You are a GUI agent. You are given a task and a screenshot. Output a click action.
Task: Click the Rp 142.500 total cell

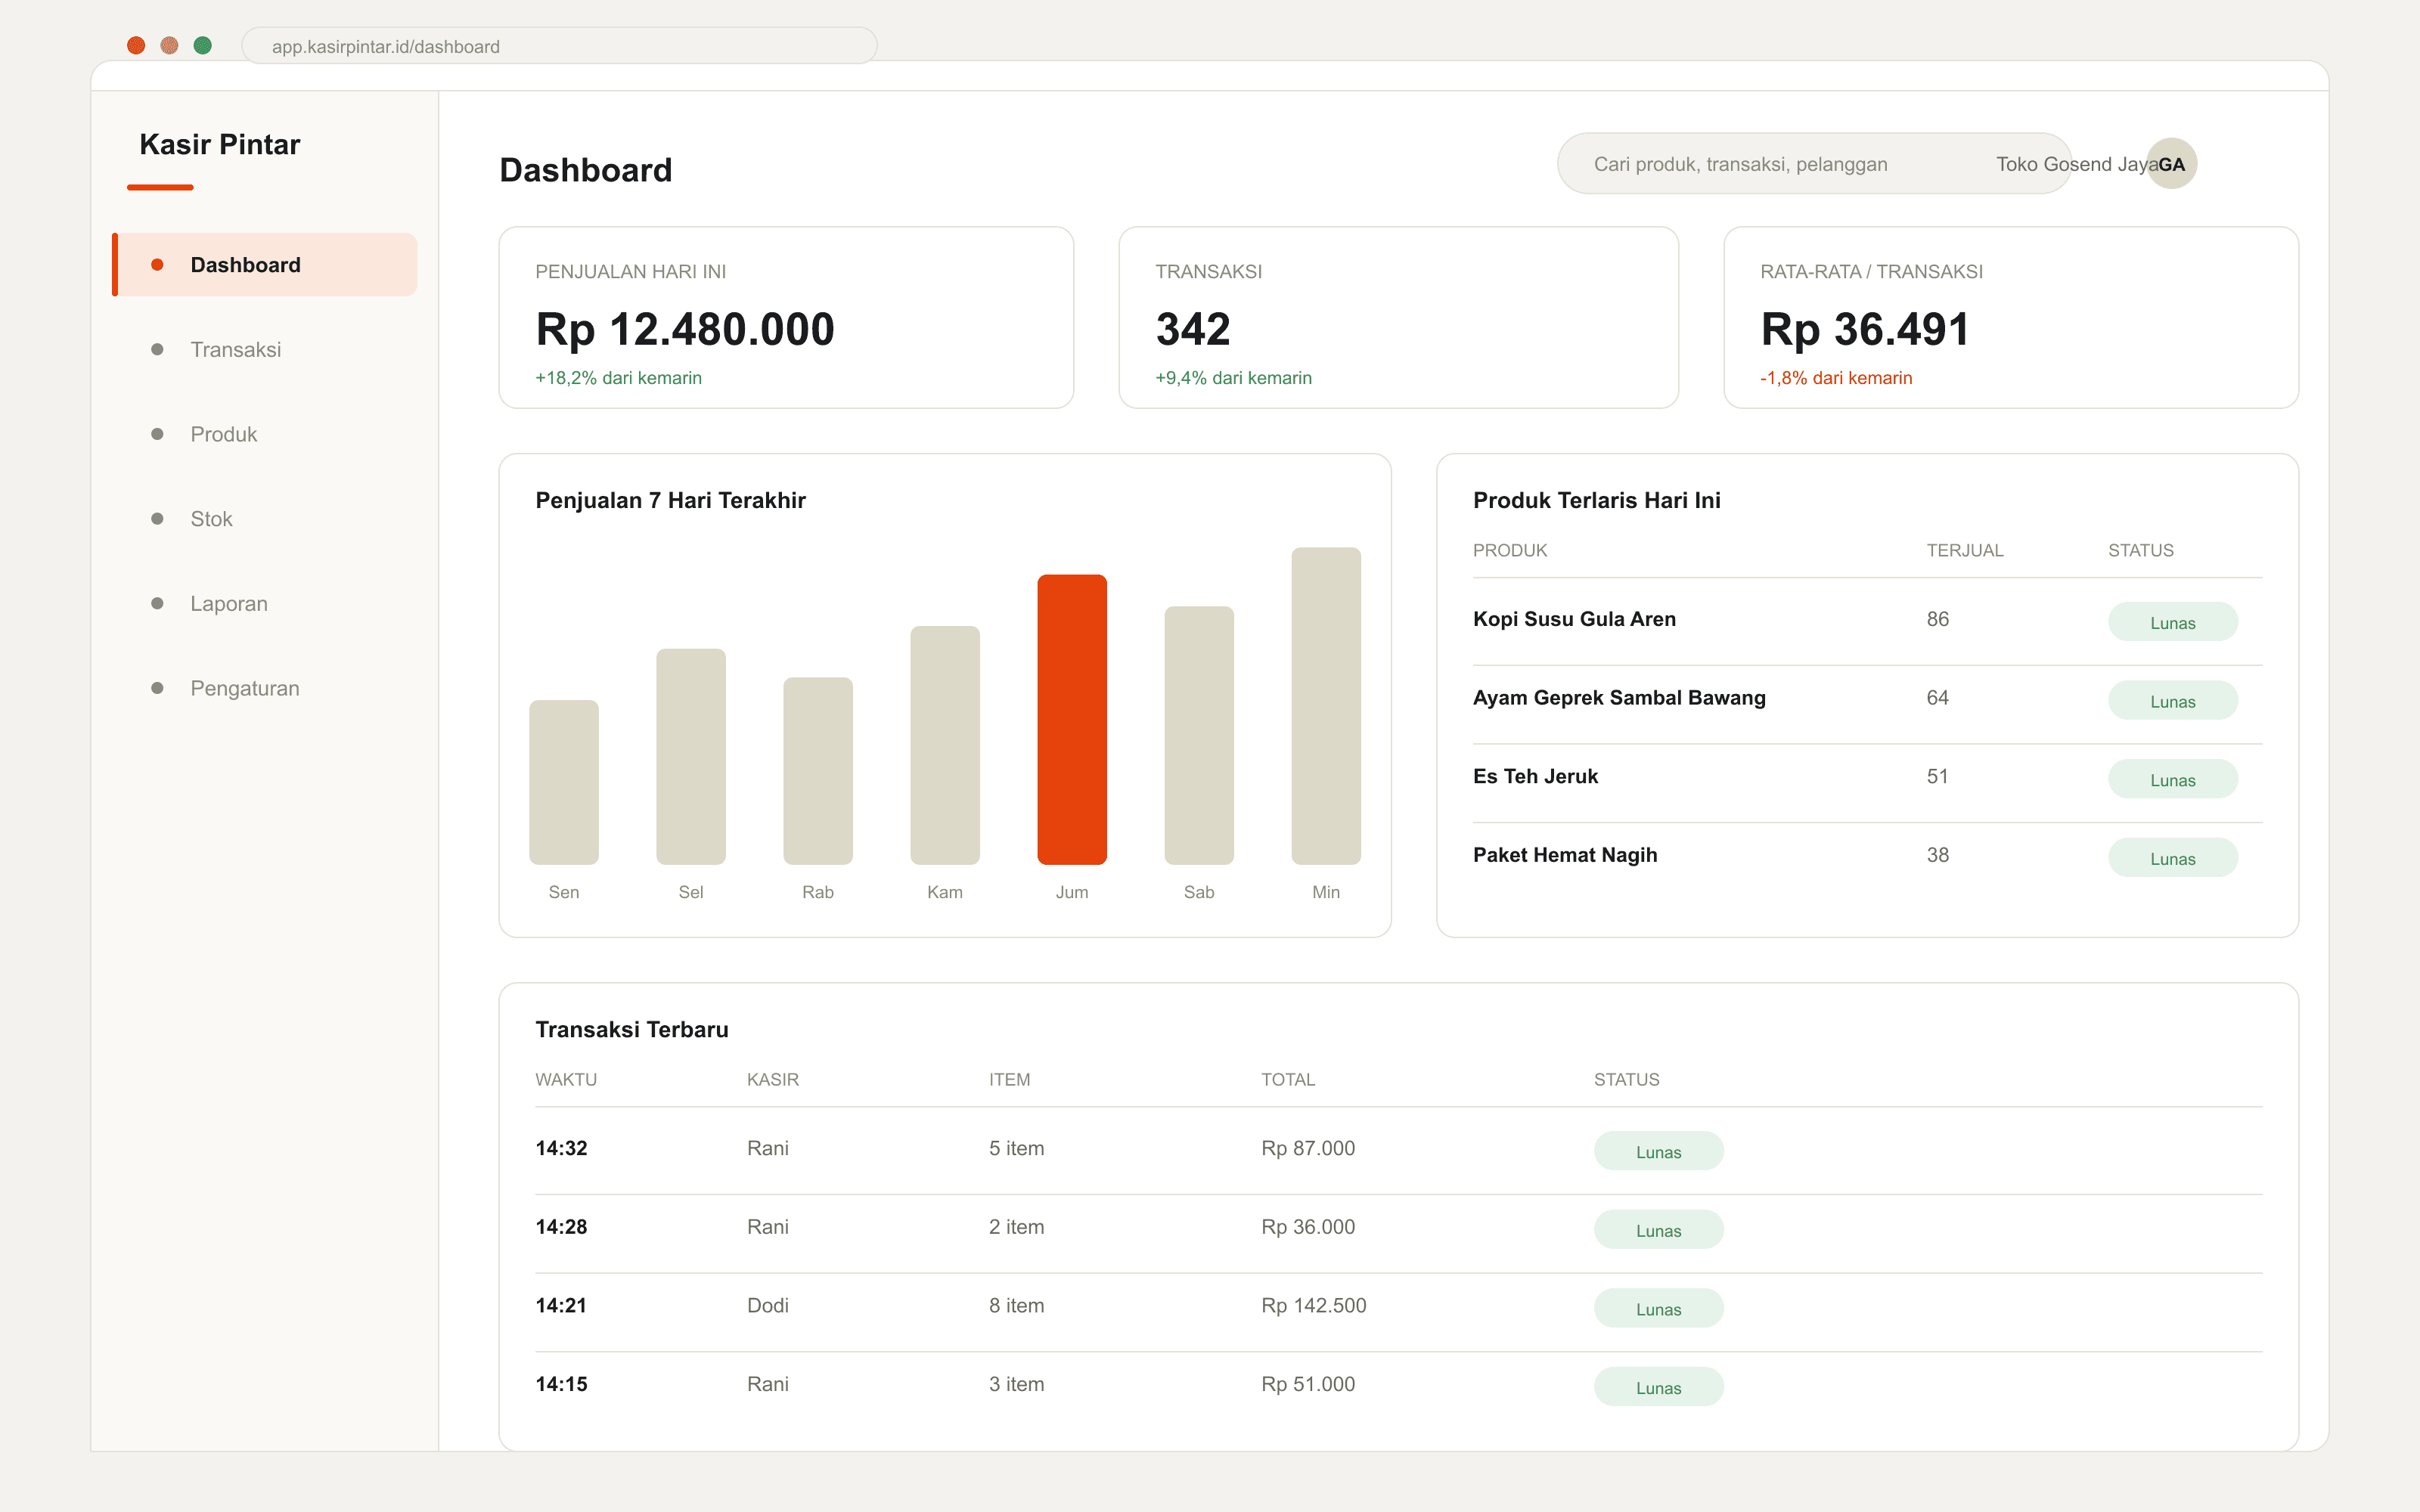(x=1313, y=1306)
